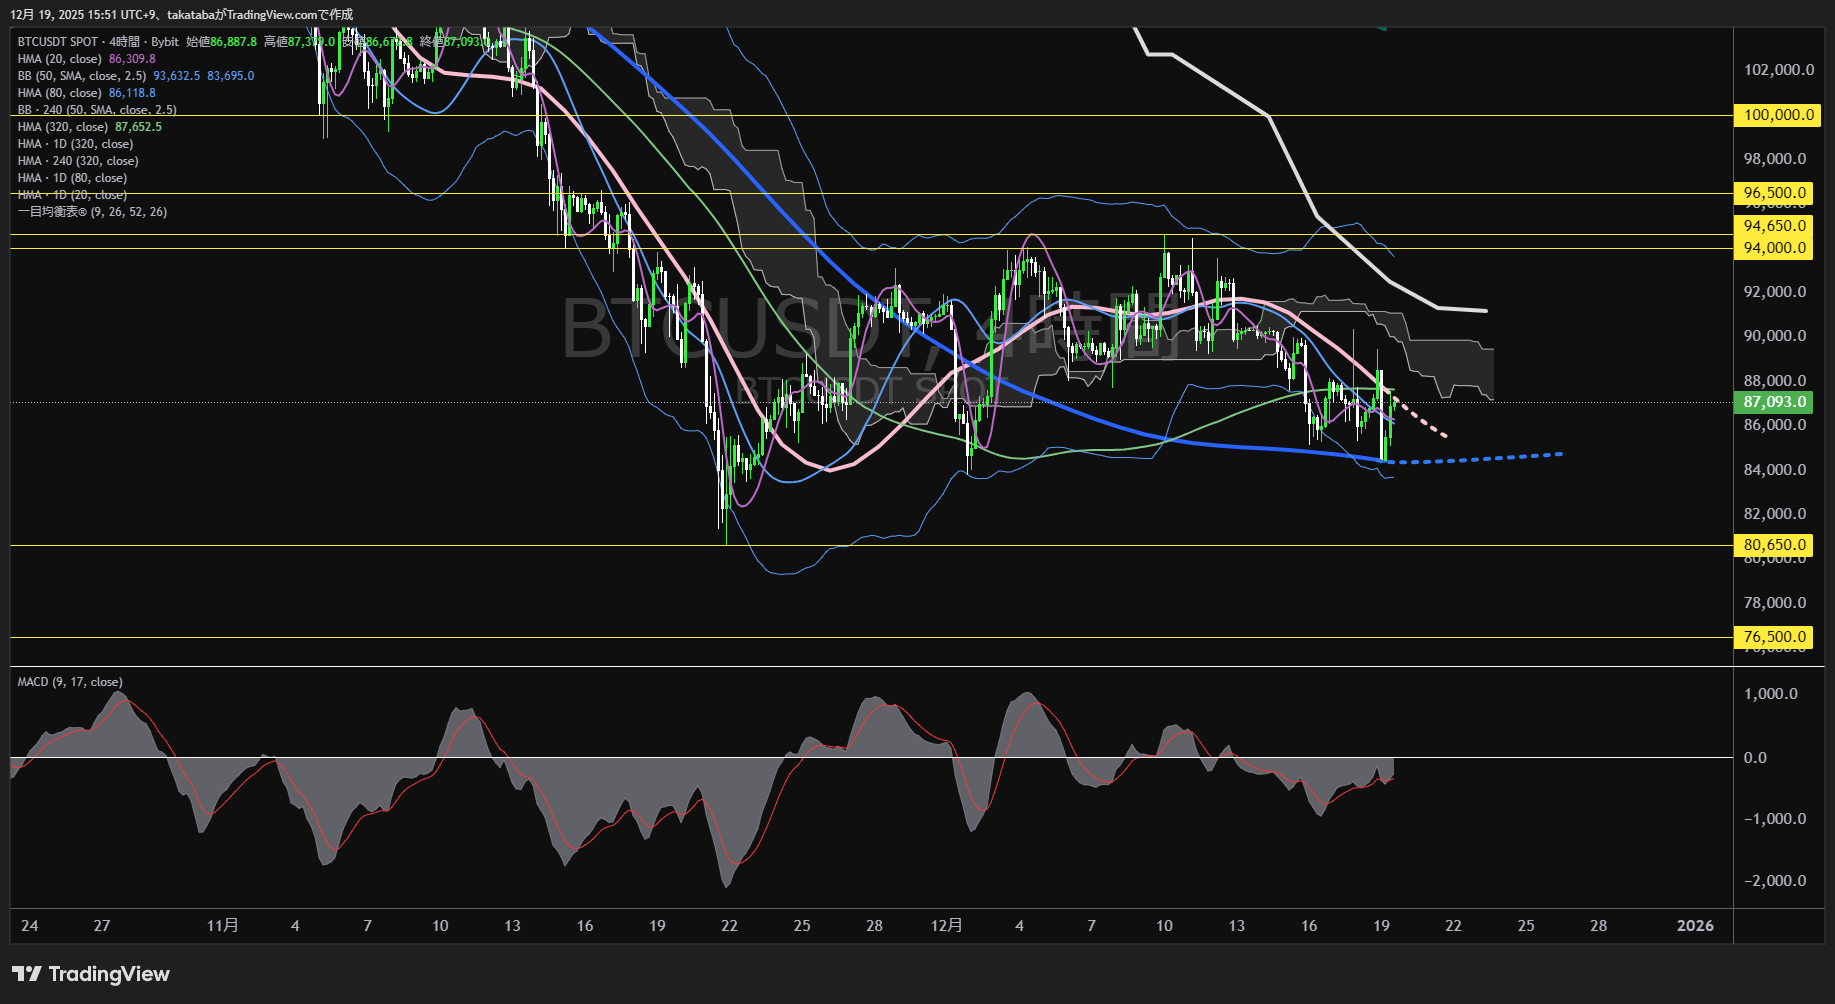
Task: Click the green 87,093.0 current price label
Action: click(1774, 402)
